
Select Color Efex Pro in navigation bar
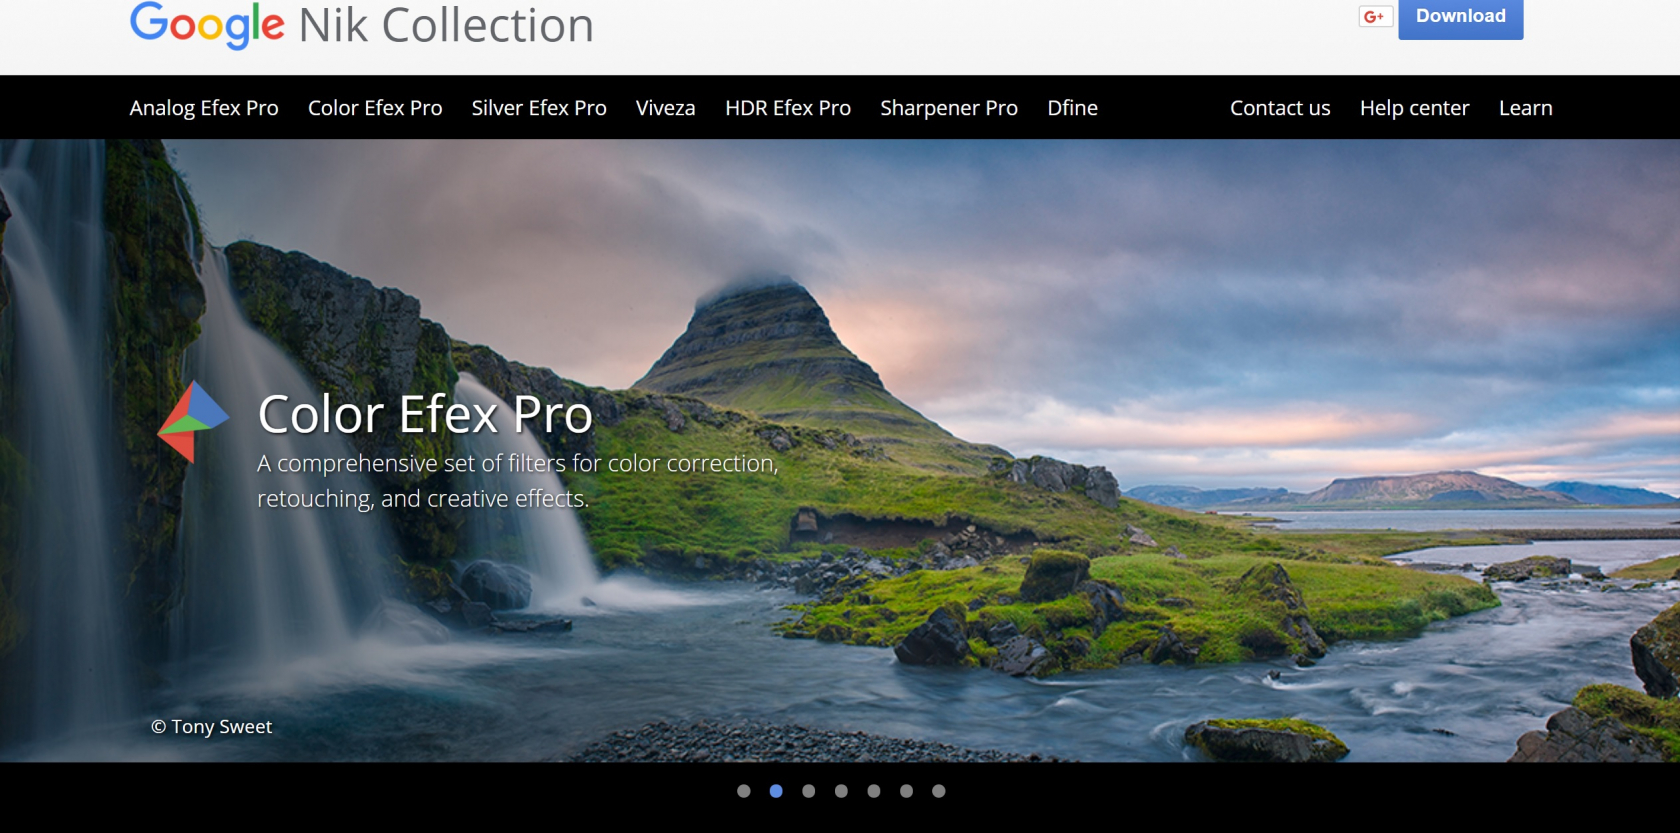pos(375,108)
